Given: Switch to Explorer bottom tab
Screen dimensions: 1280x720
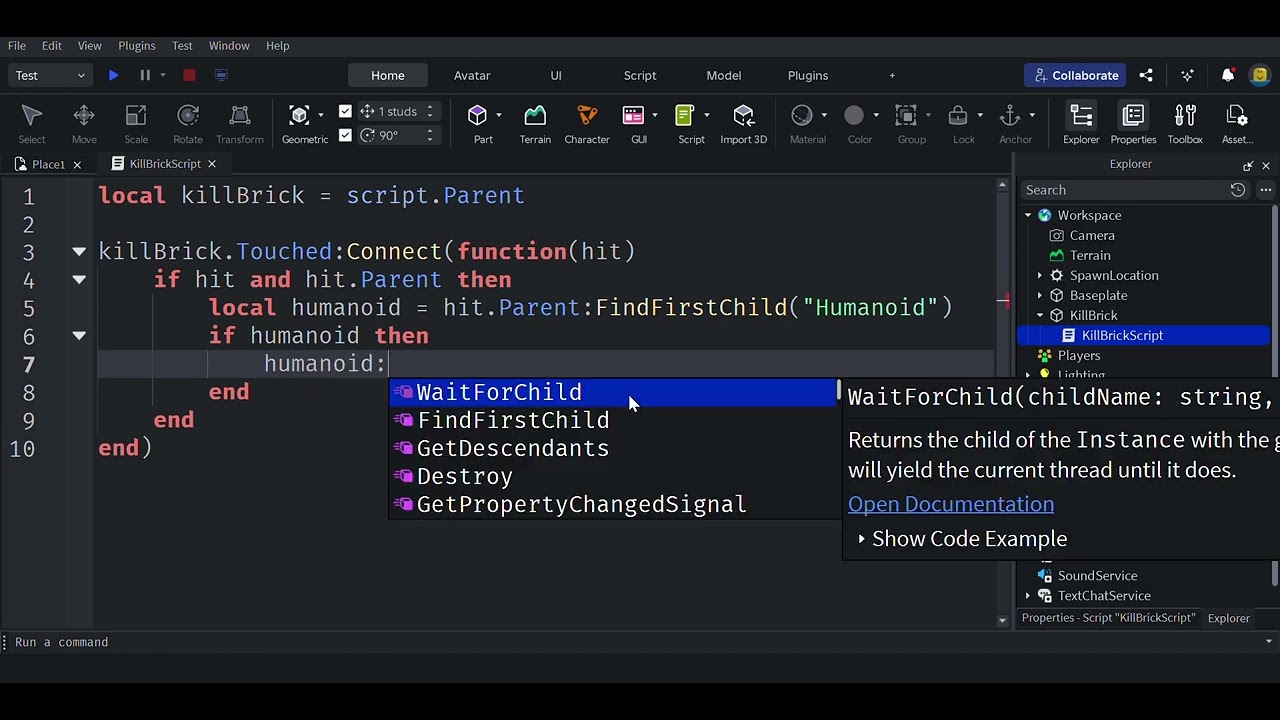Looking at the screenshot, I should (1228, 618).
